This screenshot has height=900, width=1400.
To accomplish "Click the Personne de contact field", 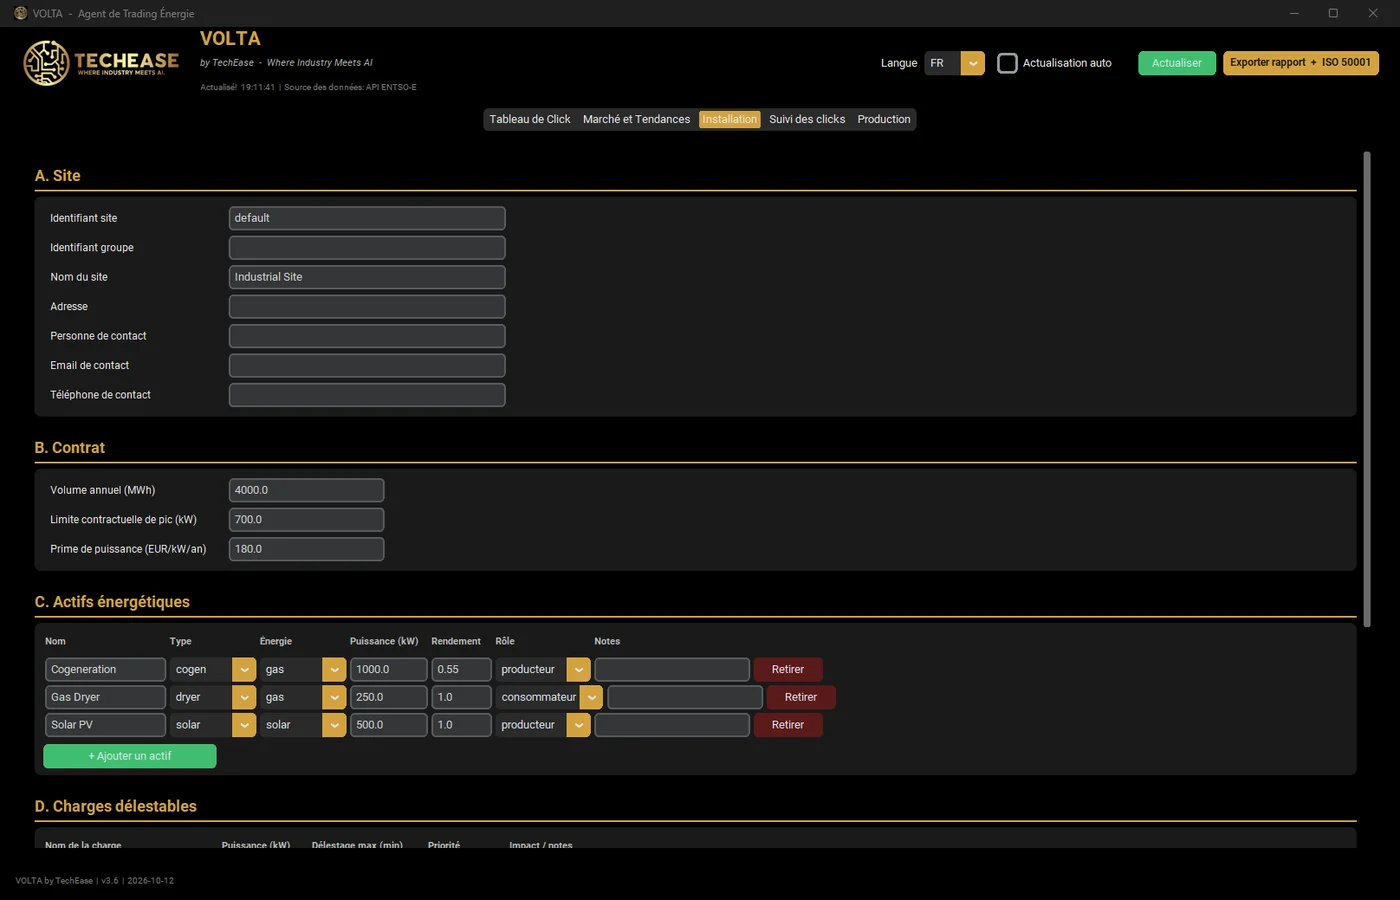I will click(x=367, y=336).
